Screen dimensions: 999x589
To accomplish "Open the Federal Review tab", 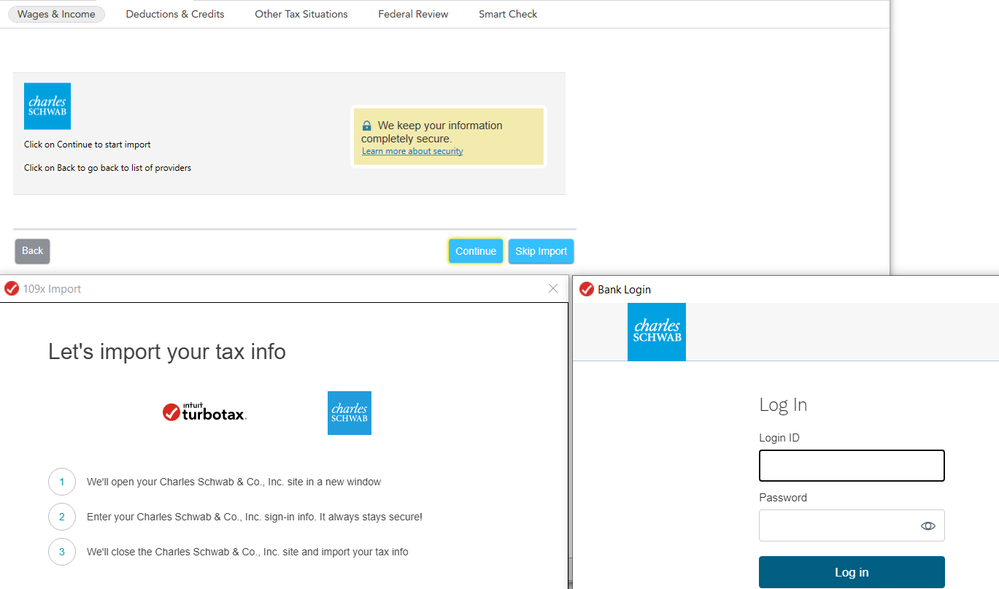I will point(413,14).
